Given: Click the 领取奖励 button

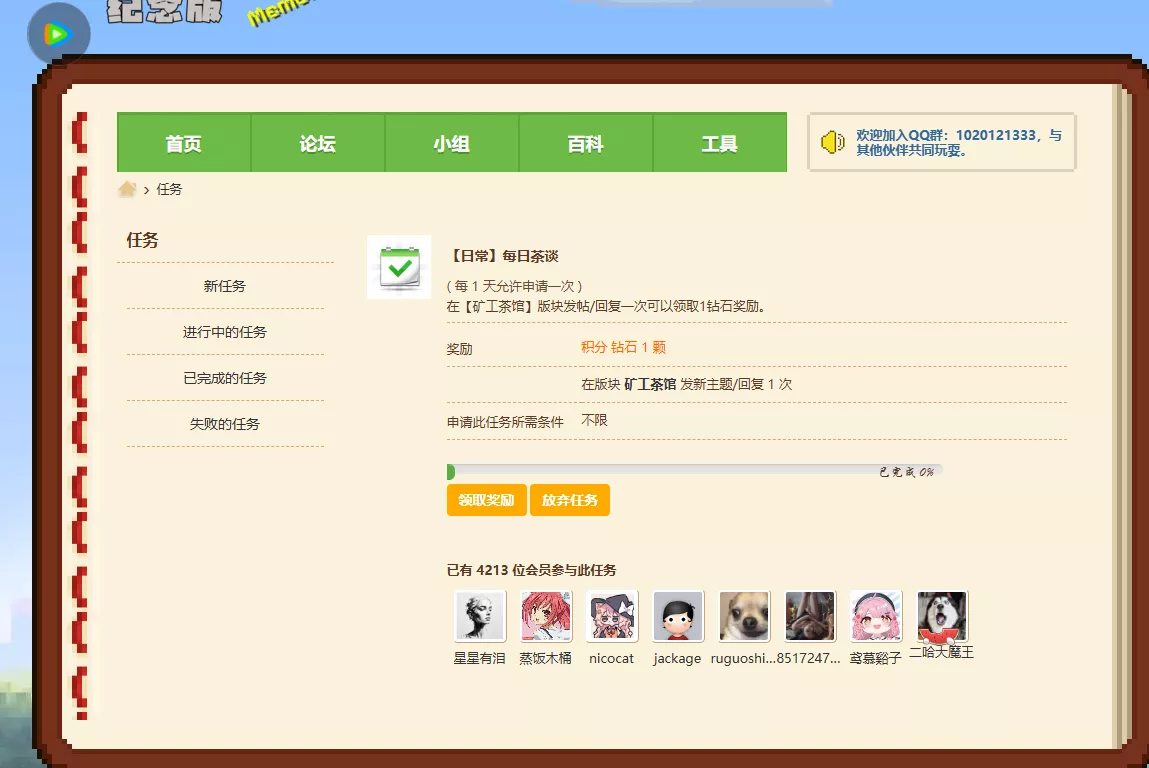Looking at the screenshot, I should (486, 500).
